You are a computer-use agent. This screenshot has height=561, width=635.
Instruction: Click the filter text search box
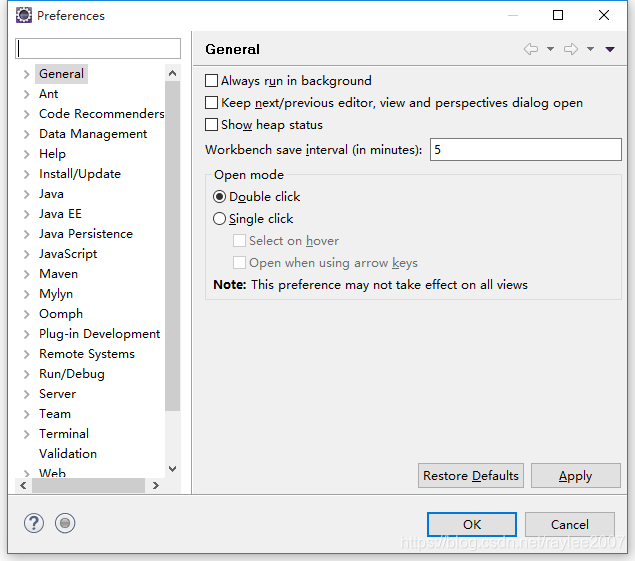98,49
